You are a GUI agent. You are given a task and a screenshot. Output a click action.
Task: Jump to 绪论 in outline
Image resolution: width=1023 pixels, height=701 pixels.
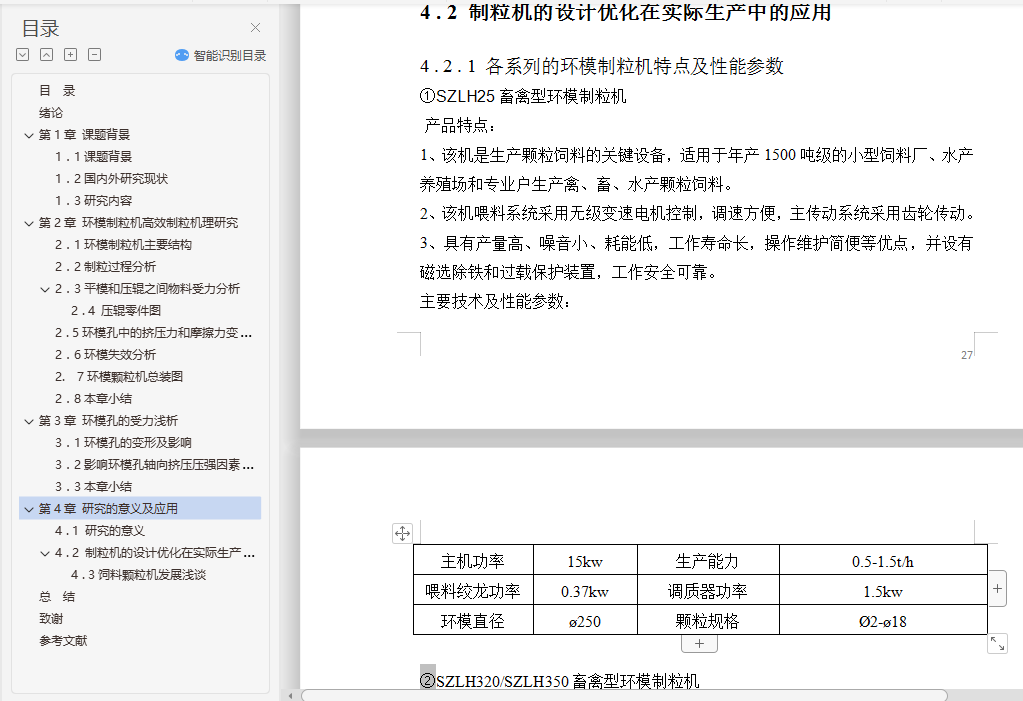[51, 113]
